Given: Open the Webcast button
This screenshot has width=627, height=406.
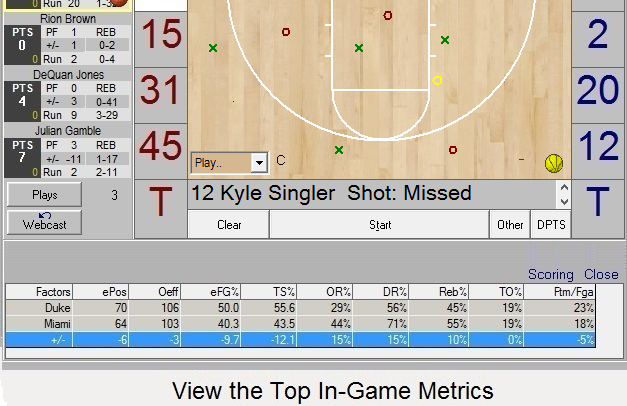Looking at the screenshot, I should [x=44, y=222].
